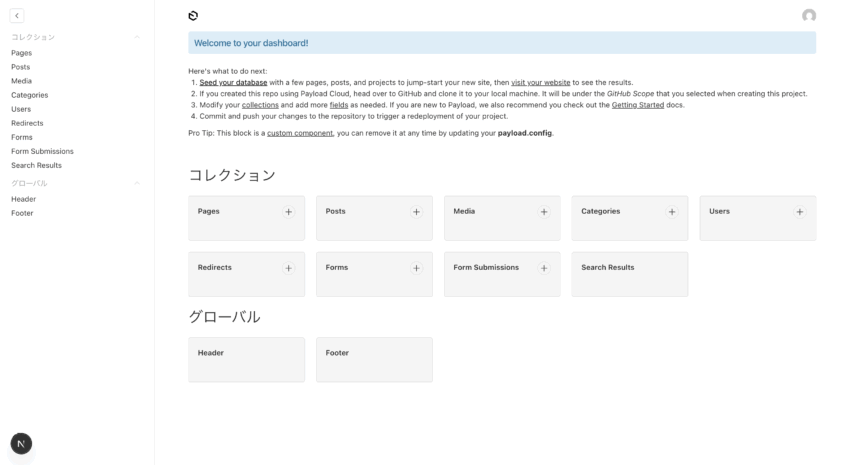This screenshot has height=465, width=850.
Task: Click plus icon on Media card
Action: (x=544, y=212)
